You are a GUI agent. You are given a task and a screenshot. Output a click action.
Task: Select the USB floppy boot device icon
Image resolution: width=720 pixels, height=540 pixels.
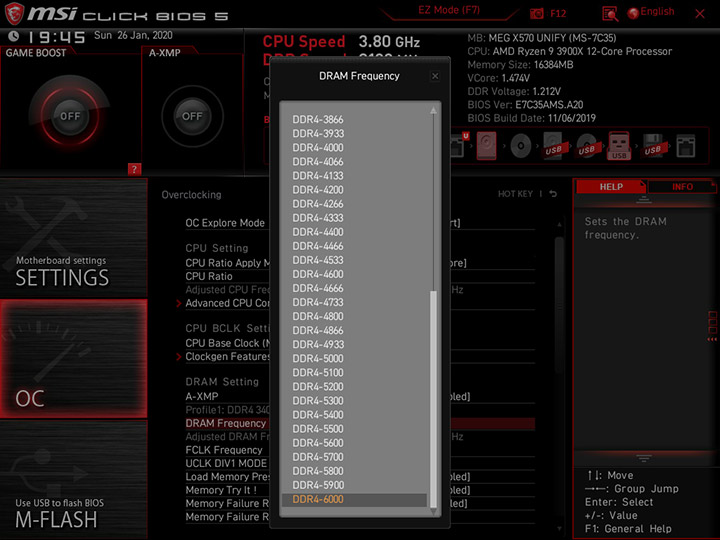[654, 146]
